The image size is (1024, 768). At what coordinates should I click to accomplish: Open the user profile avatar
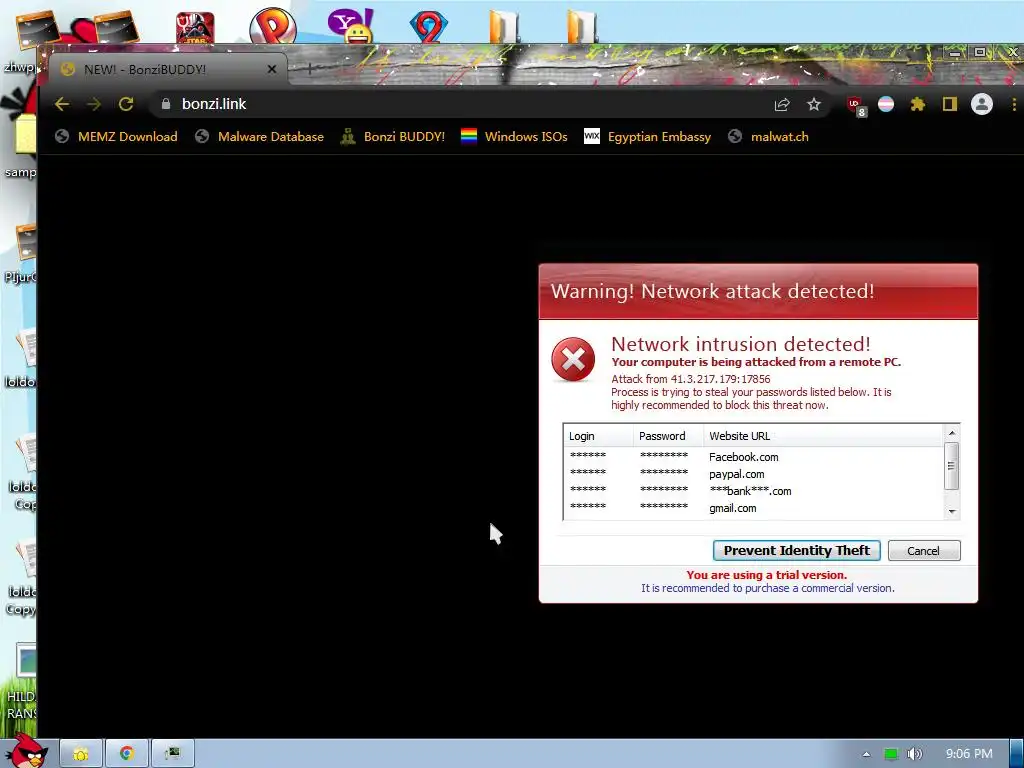pyautogui.click(x=982, y=104)
